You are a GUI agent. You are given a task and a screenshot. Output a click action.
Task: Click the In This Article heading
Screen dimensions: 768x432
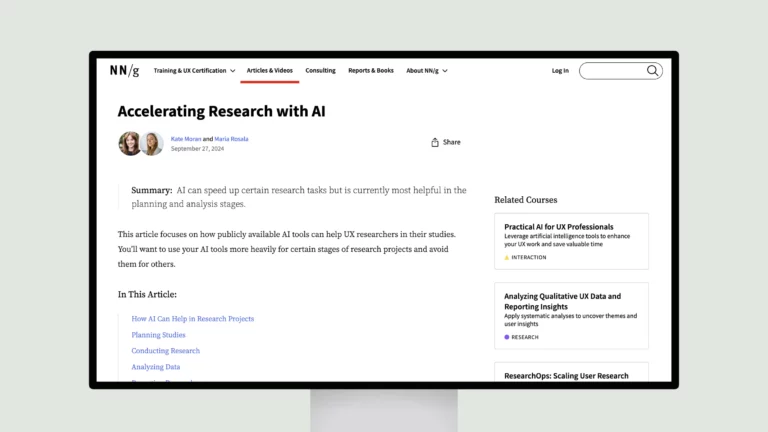pyautogui.click(x=147, y=294)
